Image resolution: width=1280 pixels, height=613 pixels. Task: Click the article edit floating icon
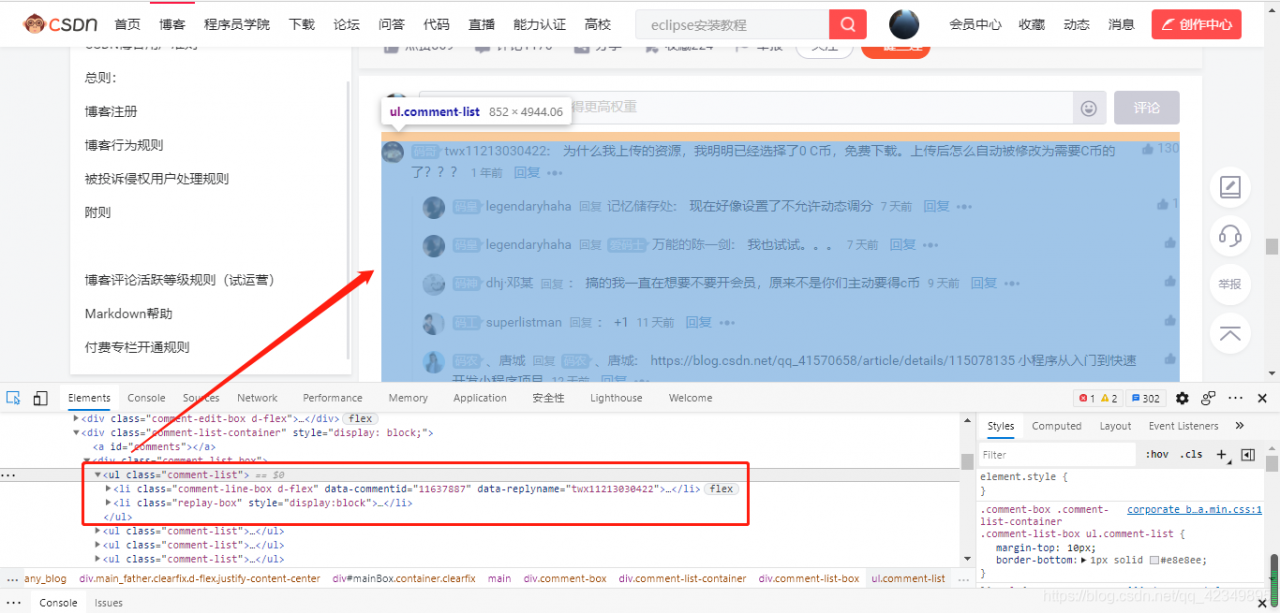[1230, 187]
